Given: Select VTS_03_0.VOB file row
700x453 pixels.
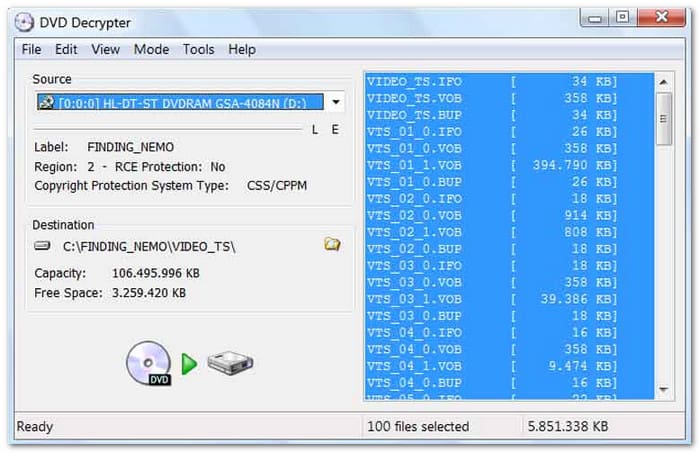Looking at the screenshot, I should (x=509, y=283).
